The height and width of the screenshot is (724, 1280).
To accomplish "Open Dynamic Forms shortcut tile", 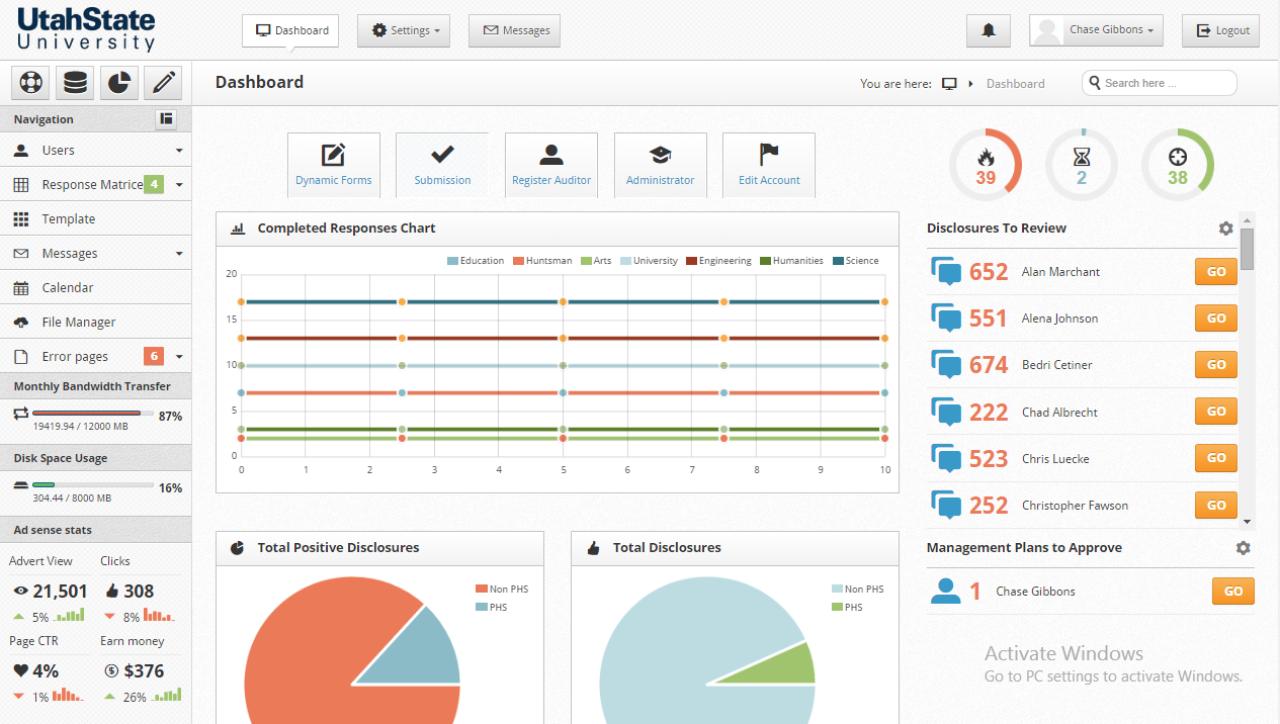I will click(333, 165).
